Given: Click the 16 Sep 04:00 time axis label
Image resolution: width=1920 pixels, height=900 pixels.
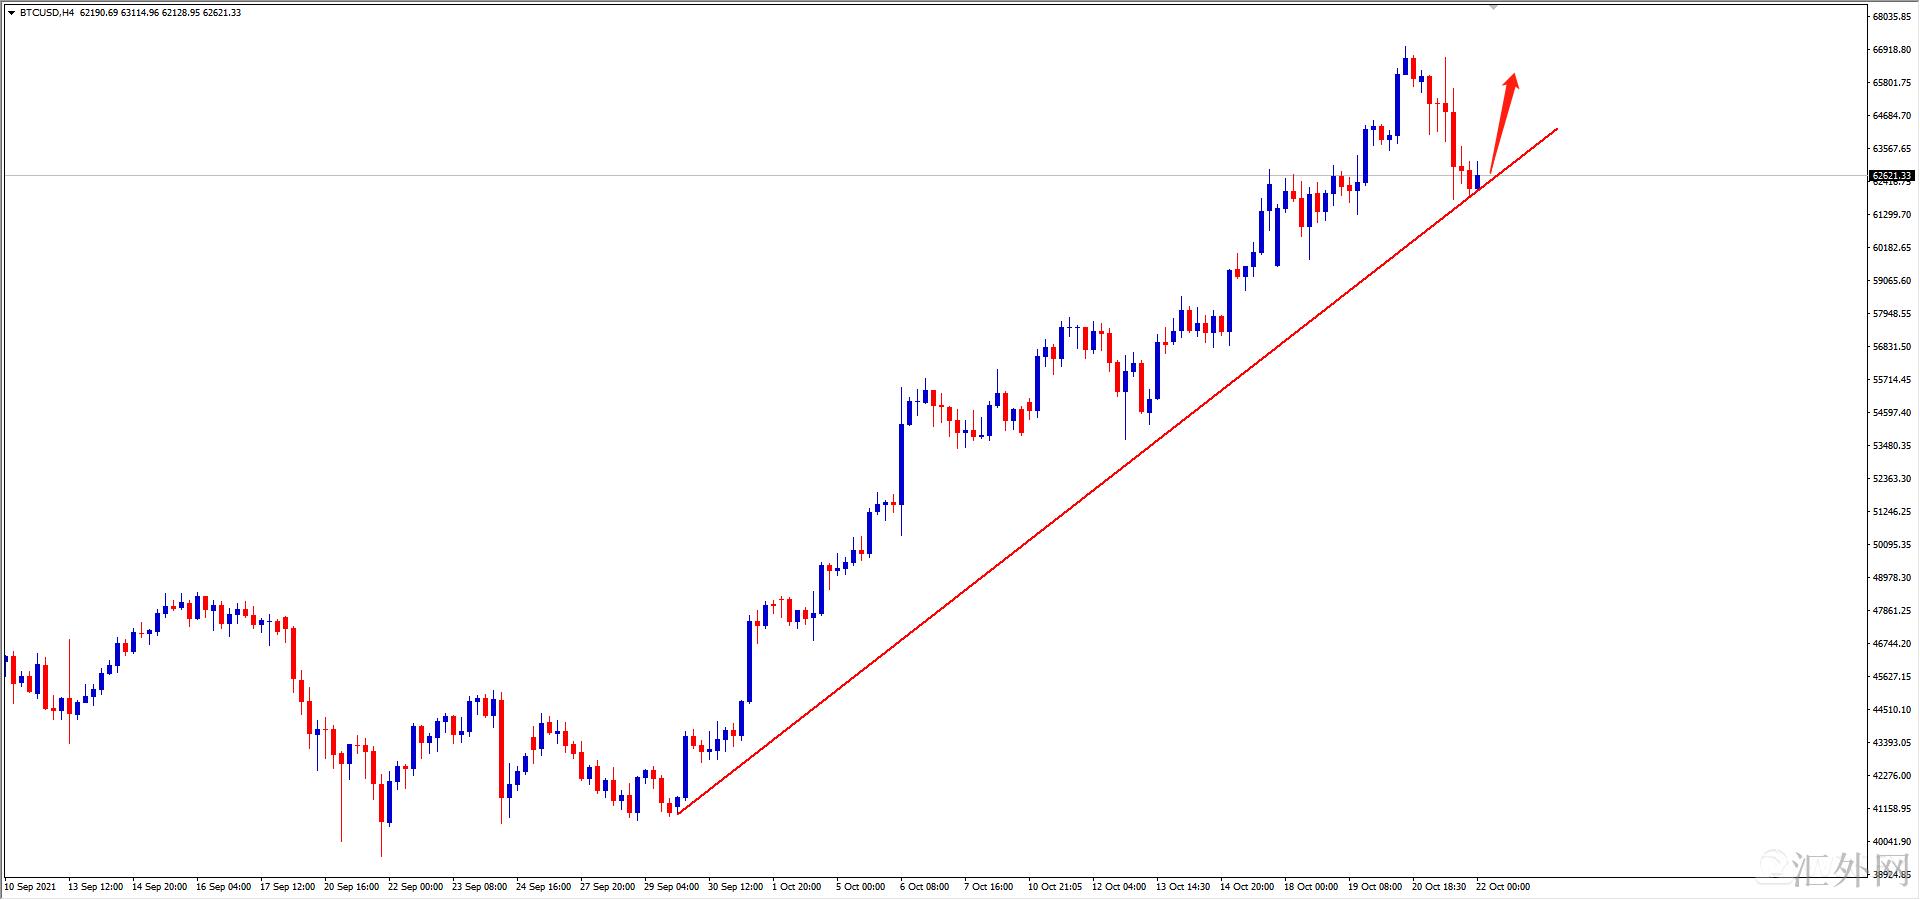Looking at the screenshot, I should pos(223,887).
